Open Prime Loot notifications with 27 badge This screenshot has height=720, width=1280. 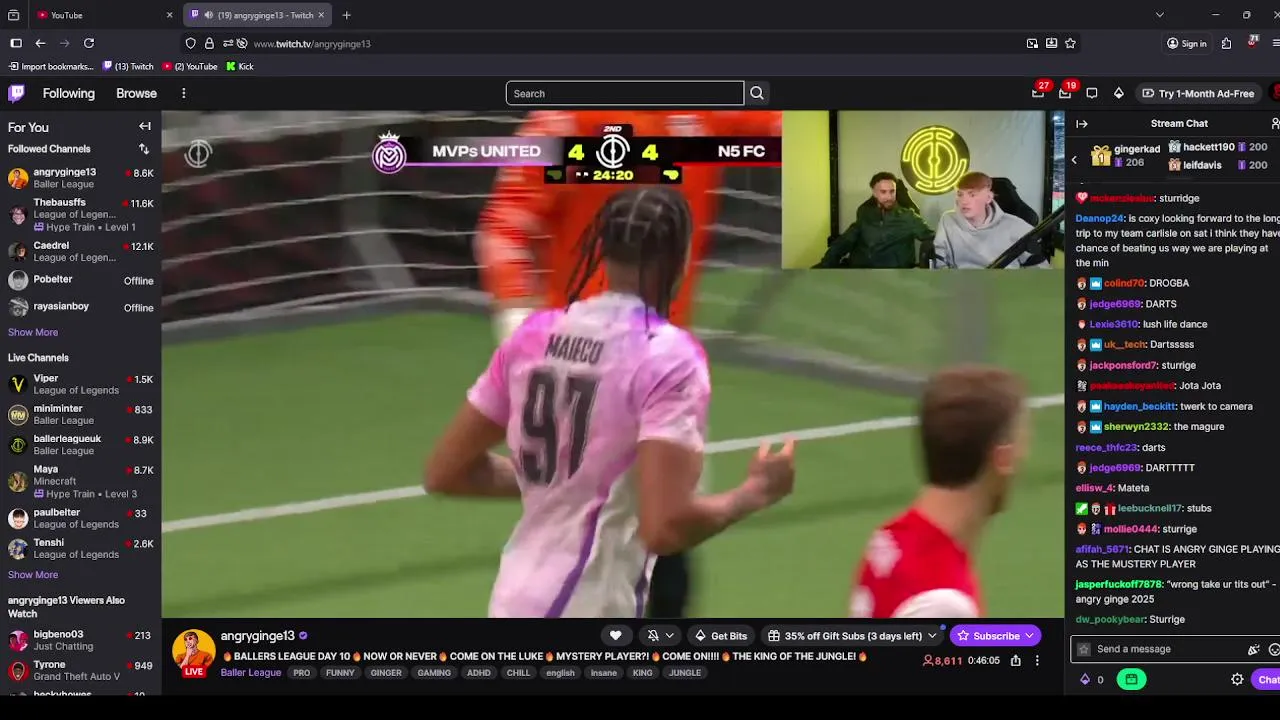click(1038, 93)
